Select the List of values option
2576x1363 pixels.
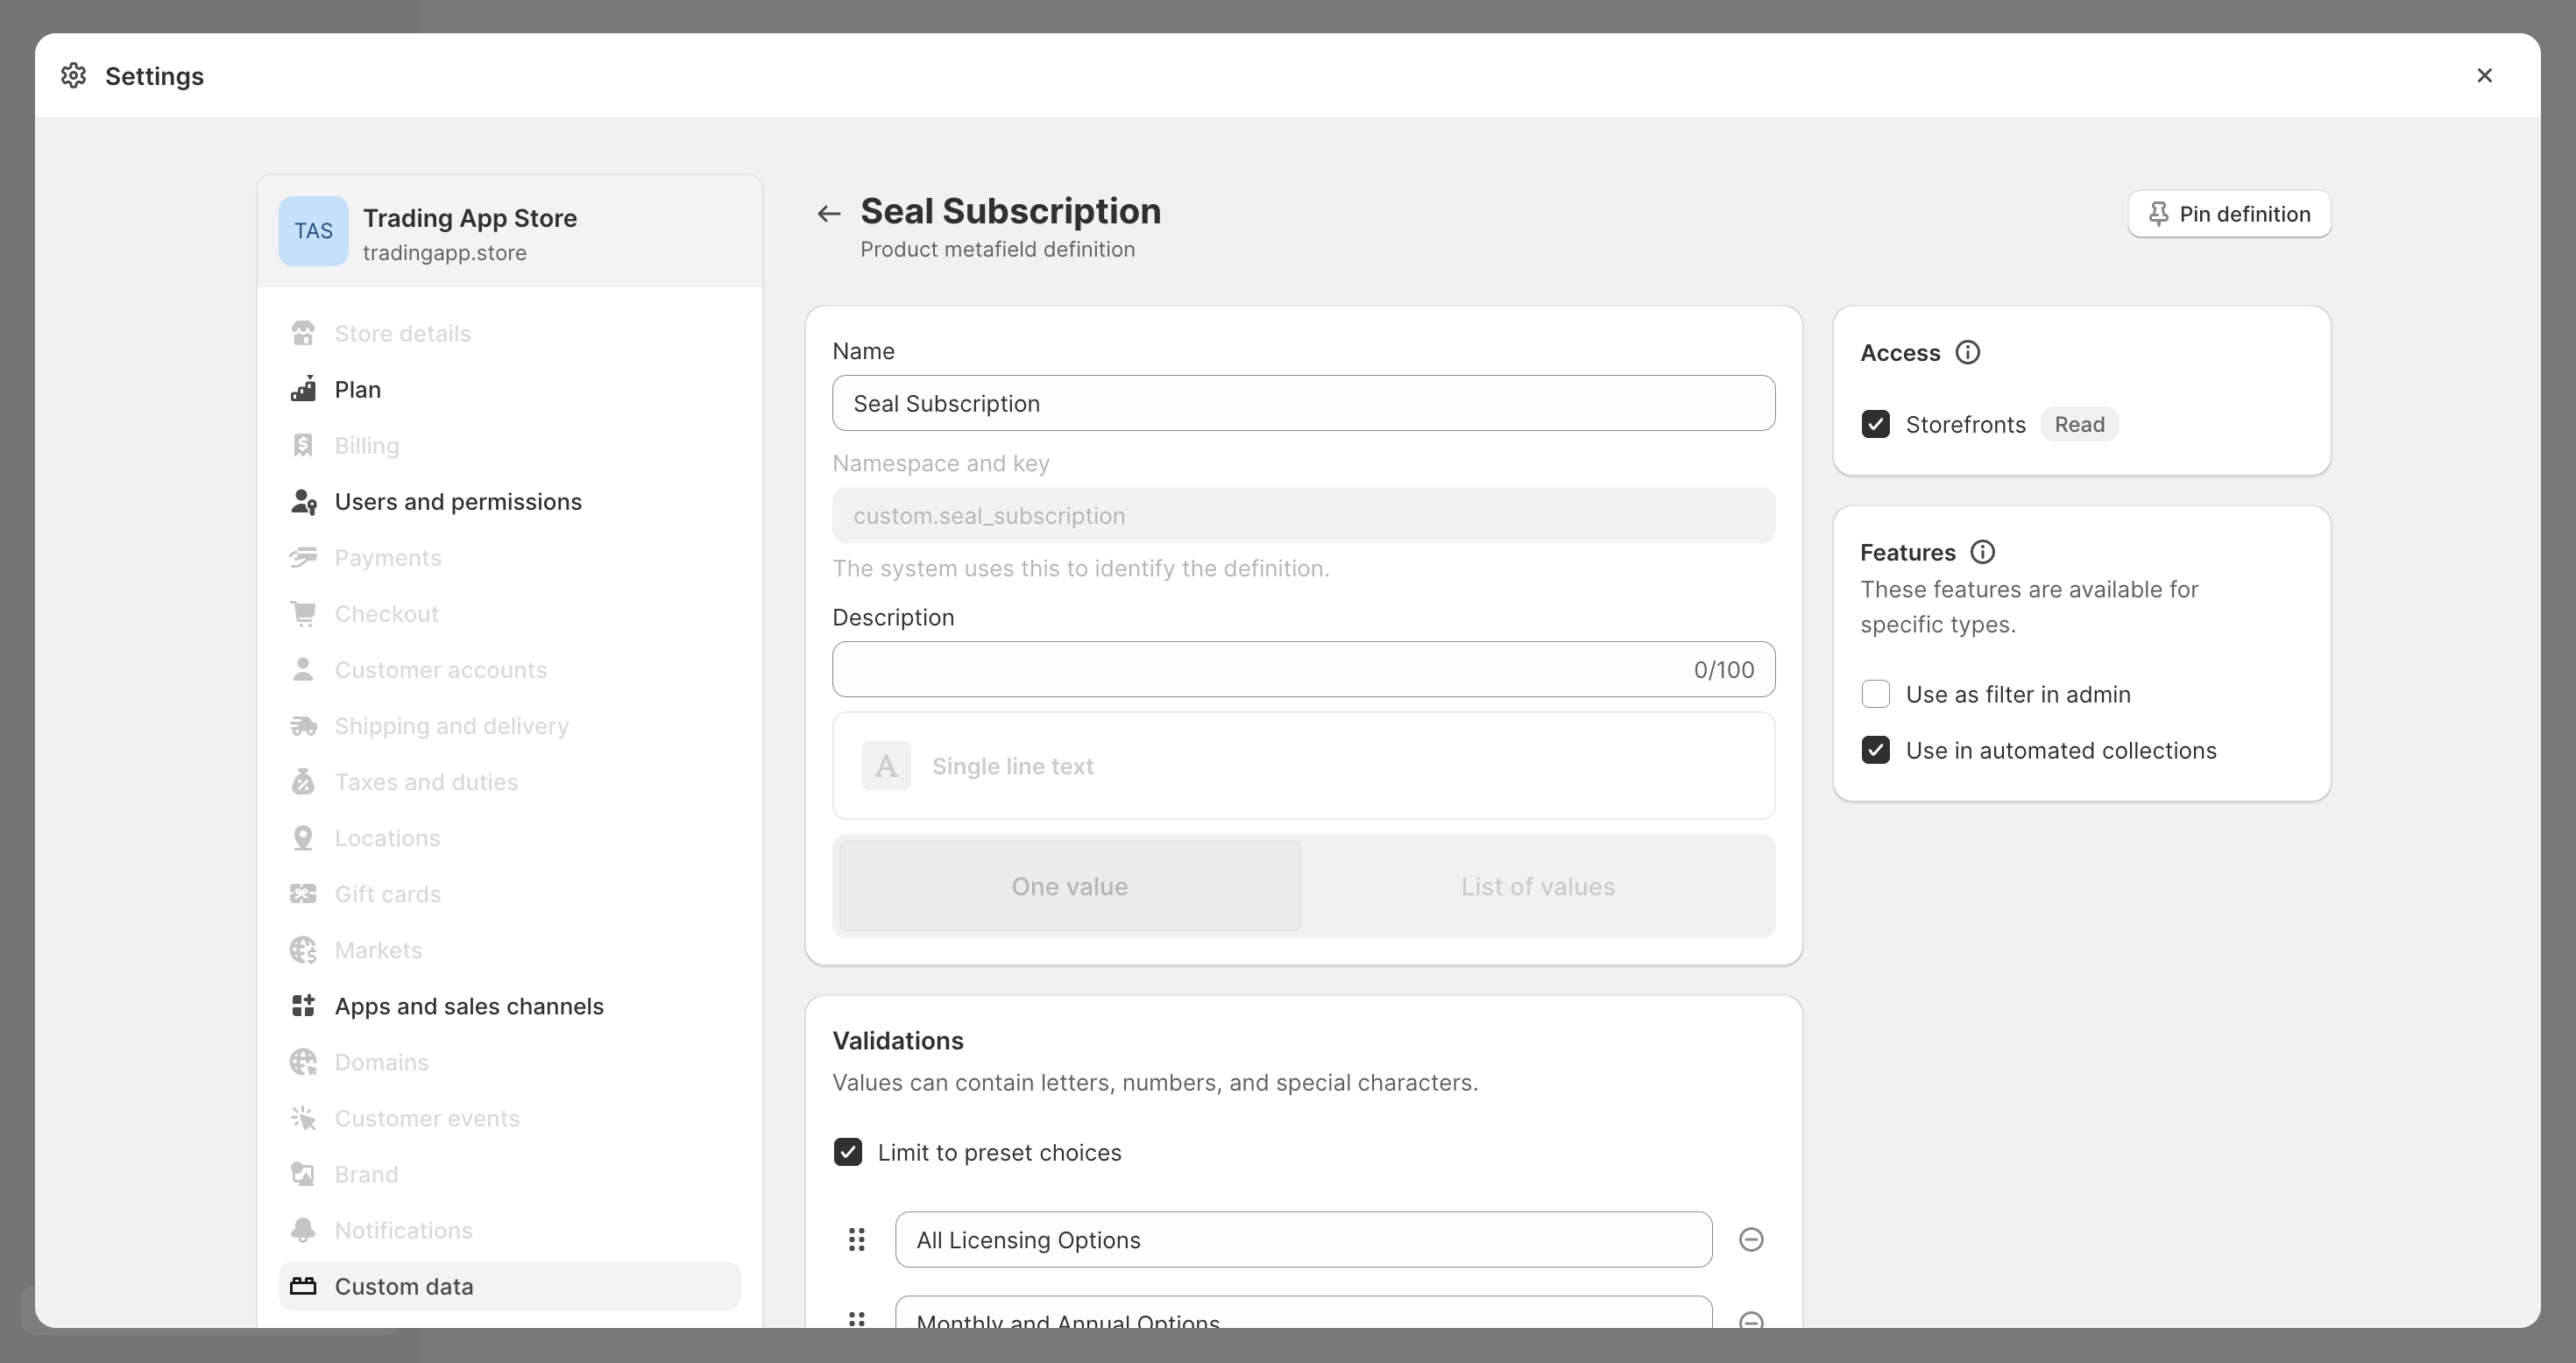coord(1537,886)
